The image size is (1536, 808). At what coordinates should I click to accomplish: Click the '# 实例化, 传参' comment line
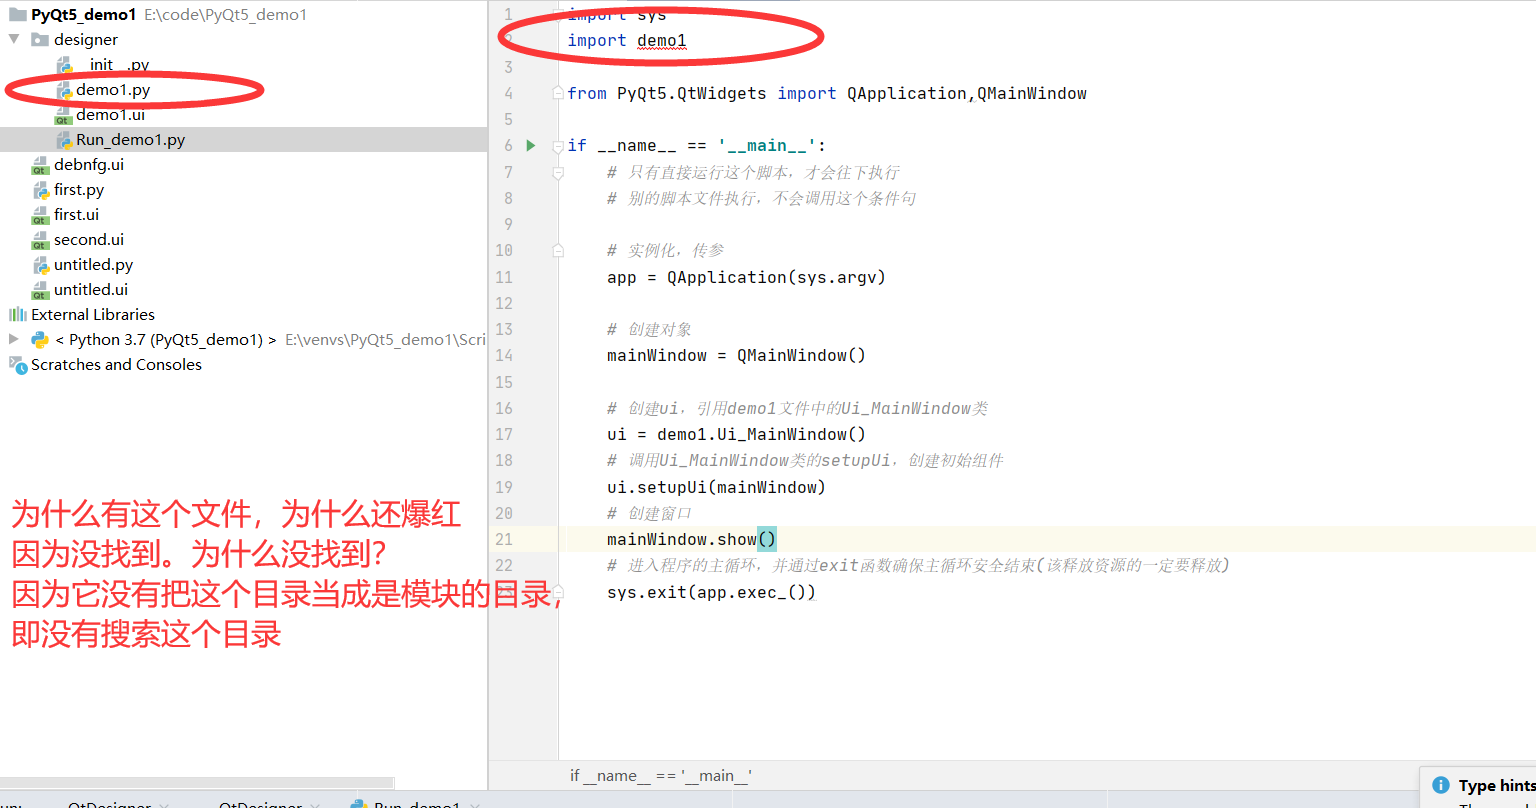click(665, 250)
